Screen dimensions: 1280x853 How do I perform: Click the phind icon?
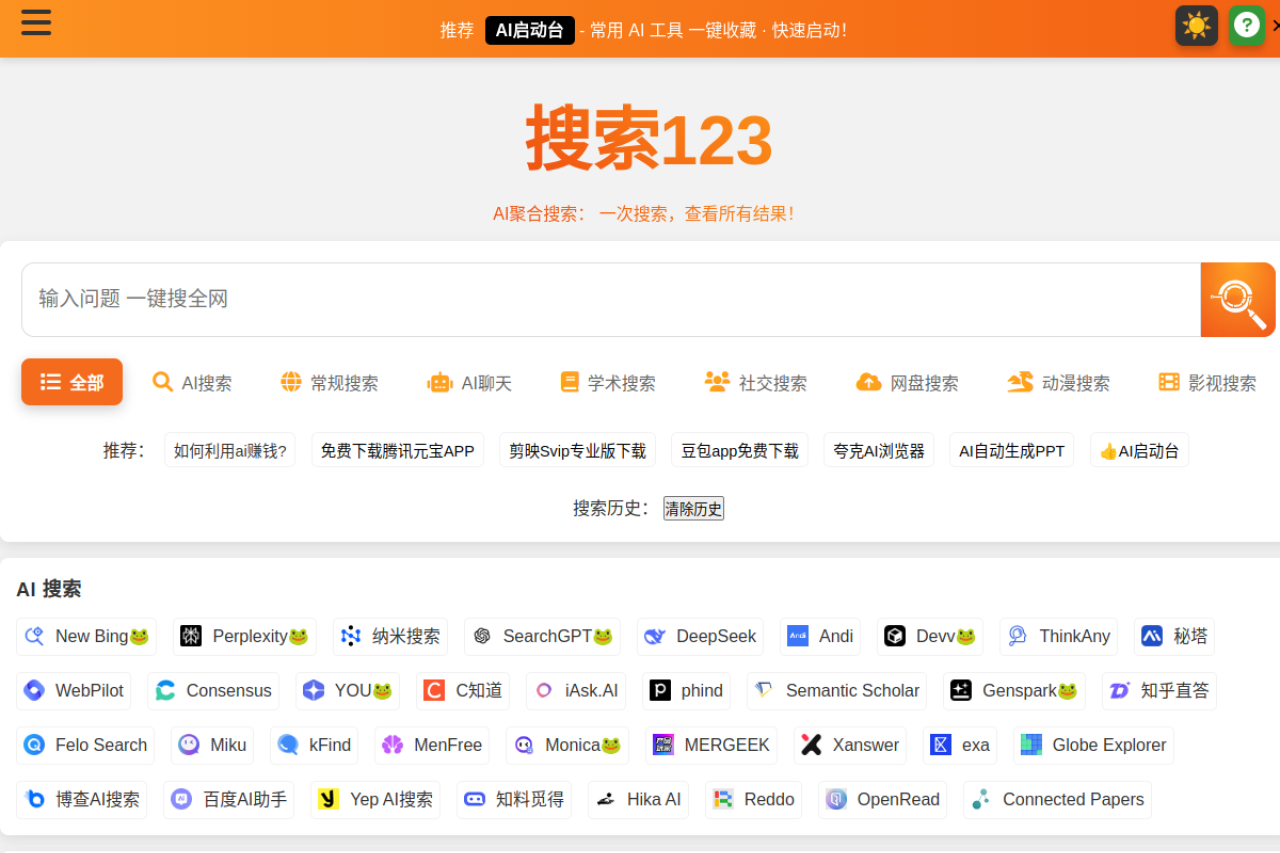[x=660, y=690]
